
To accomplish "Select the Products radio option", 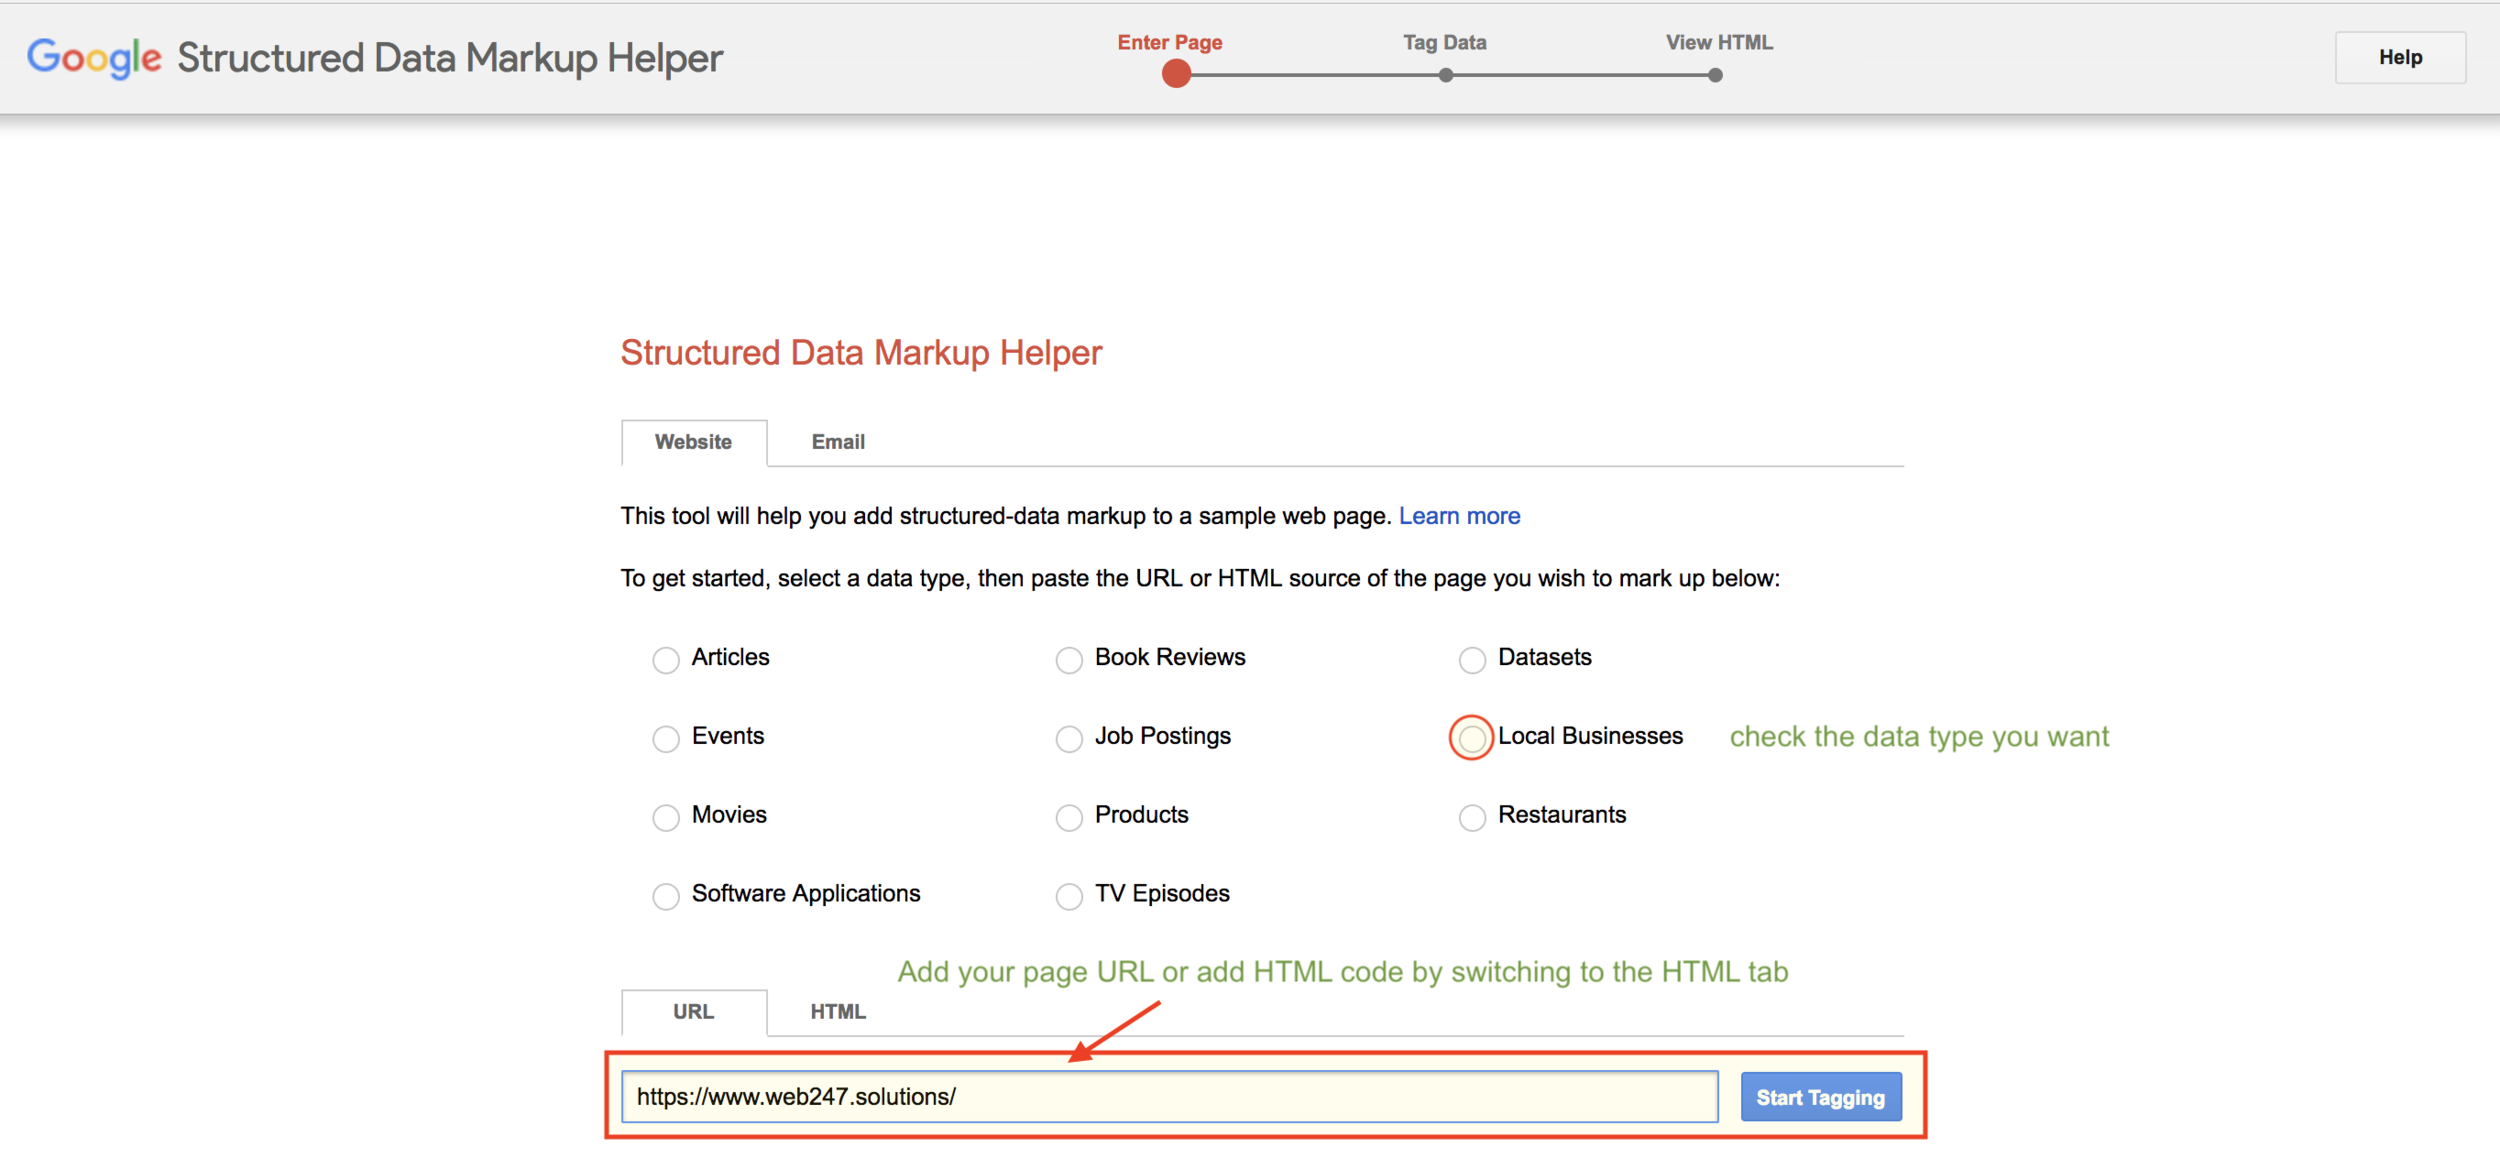I will coord(1069,818).
